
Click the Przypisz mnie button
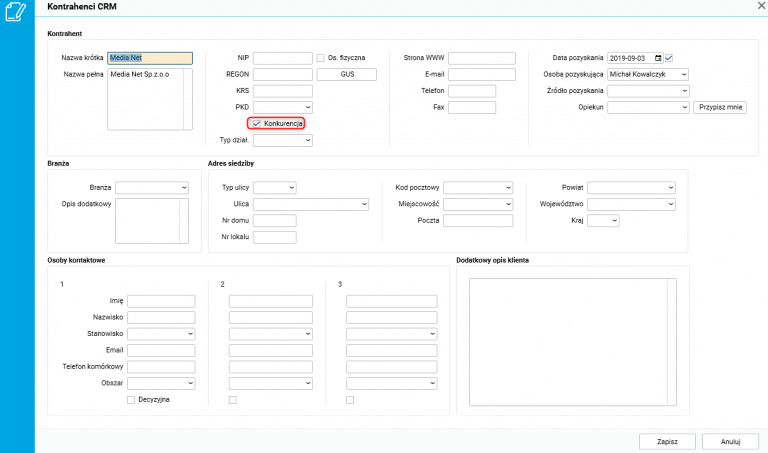720,107
